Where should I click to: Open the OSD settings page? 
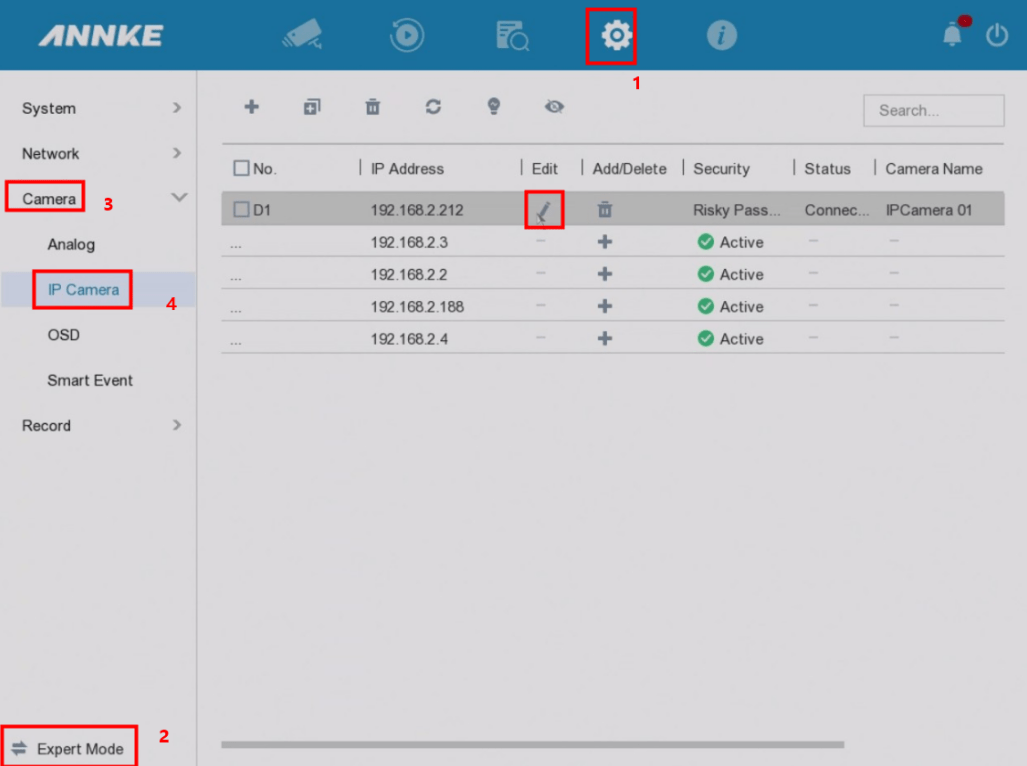pyautogui.click(x=63, y=335)
